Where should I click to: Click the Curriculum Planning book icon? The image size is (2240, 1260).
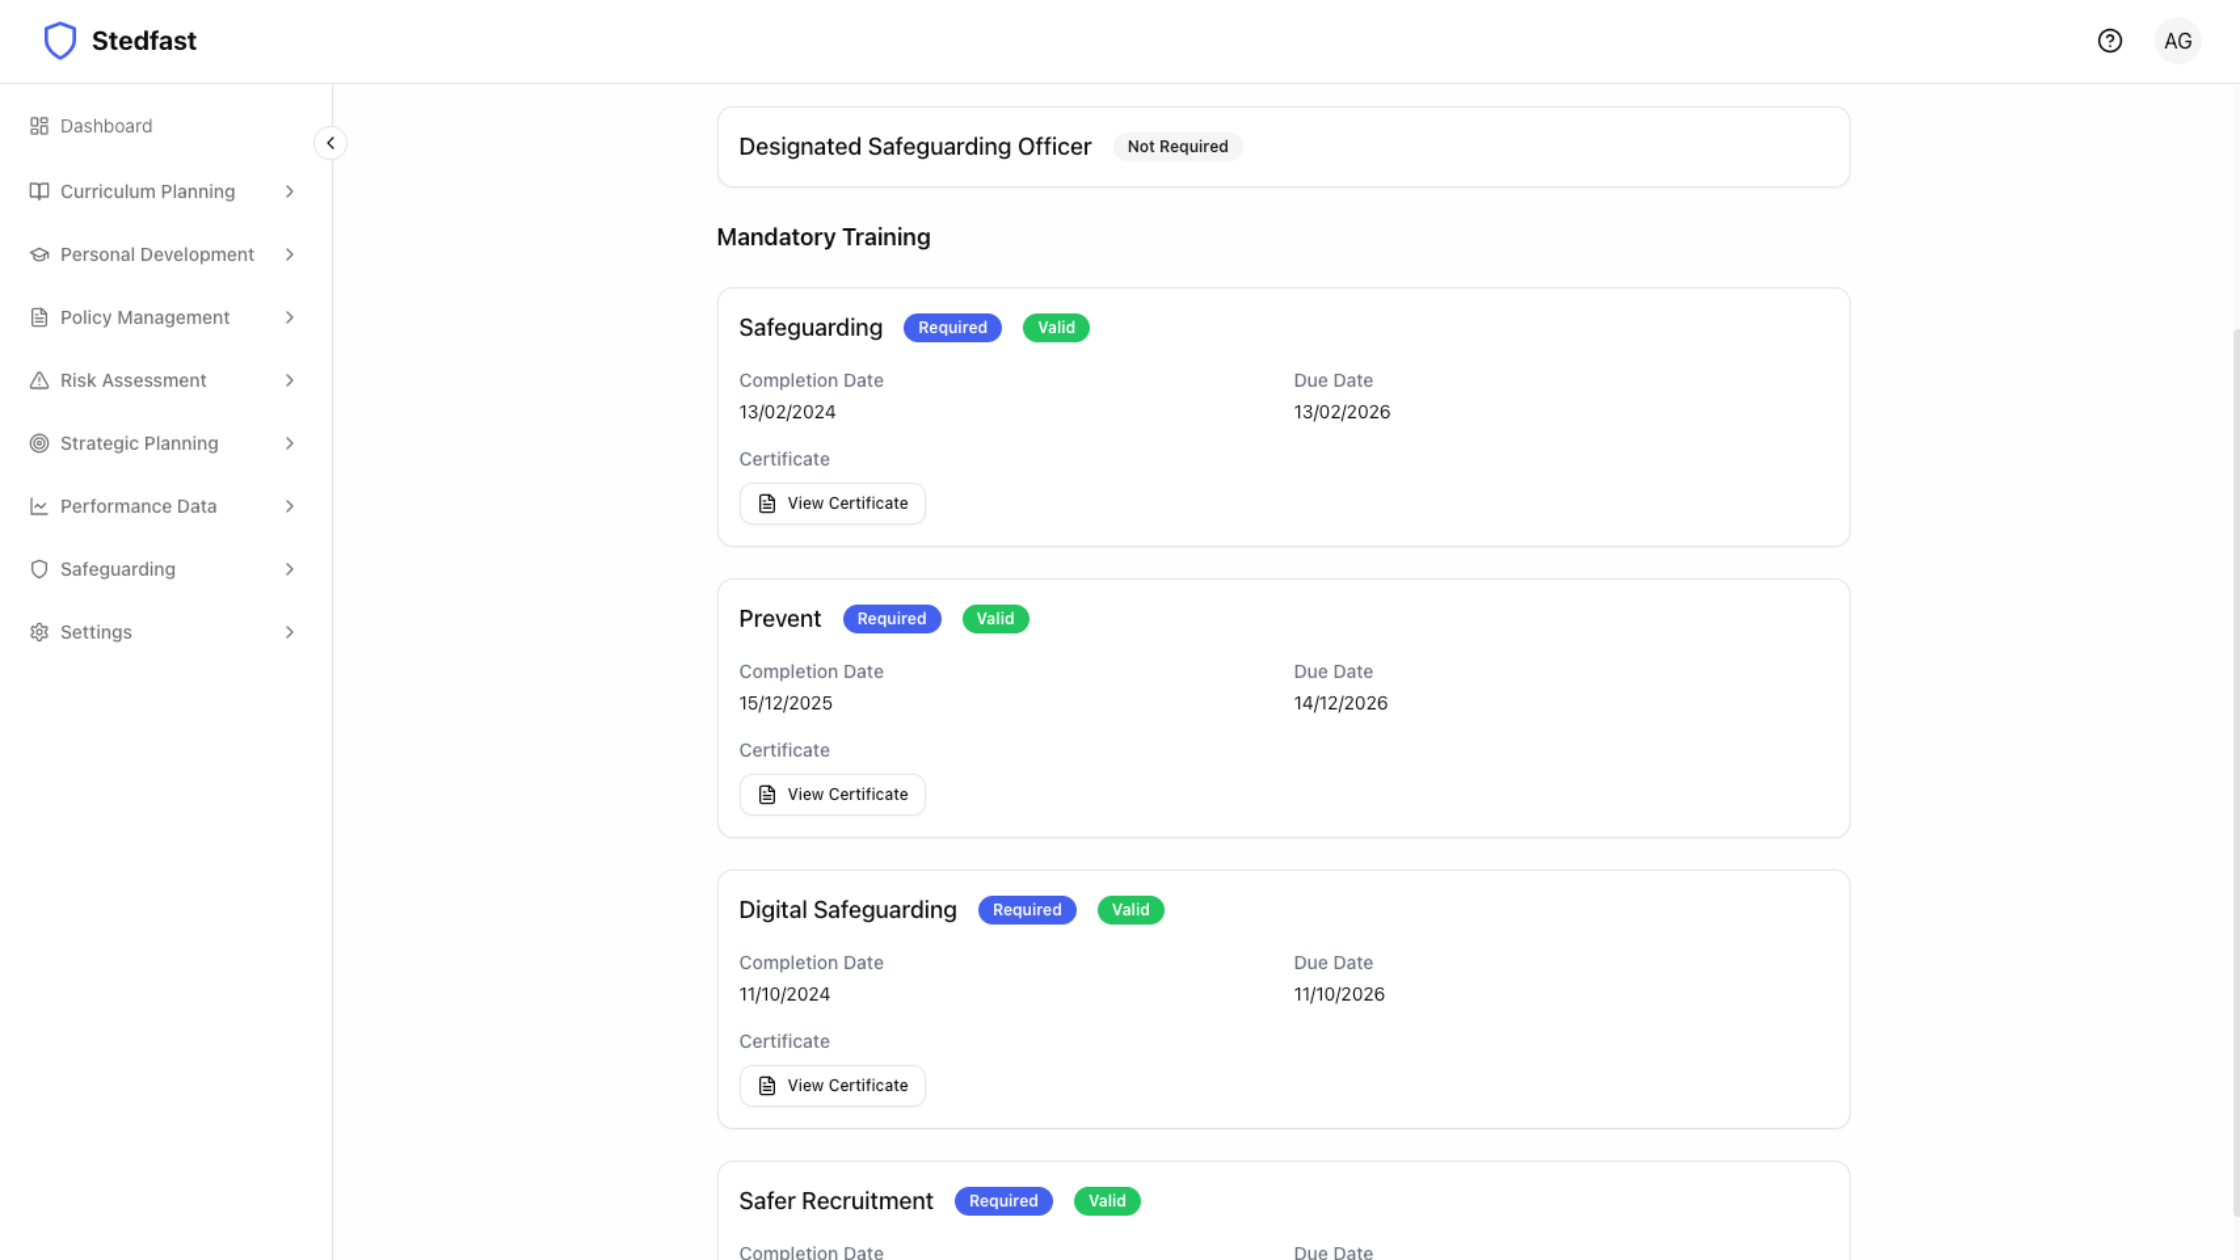pyautogui.click(x=39, y=191)
